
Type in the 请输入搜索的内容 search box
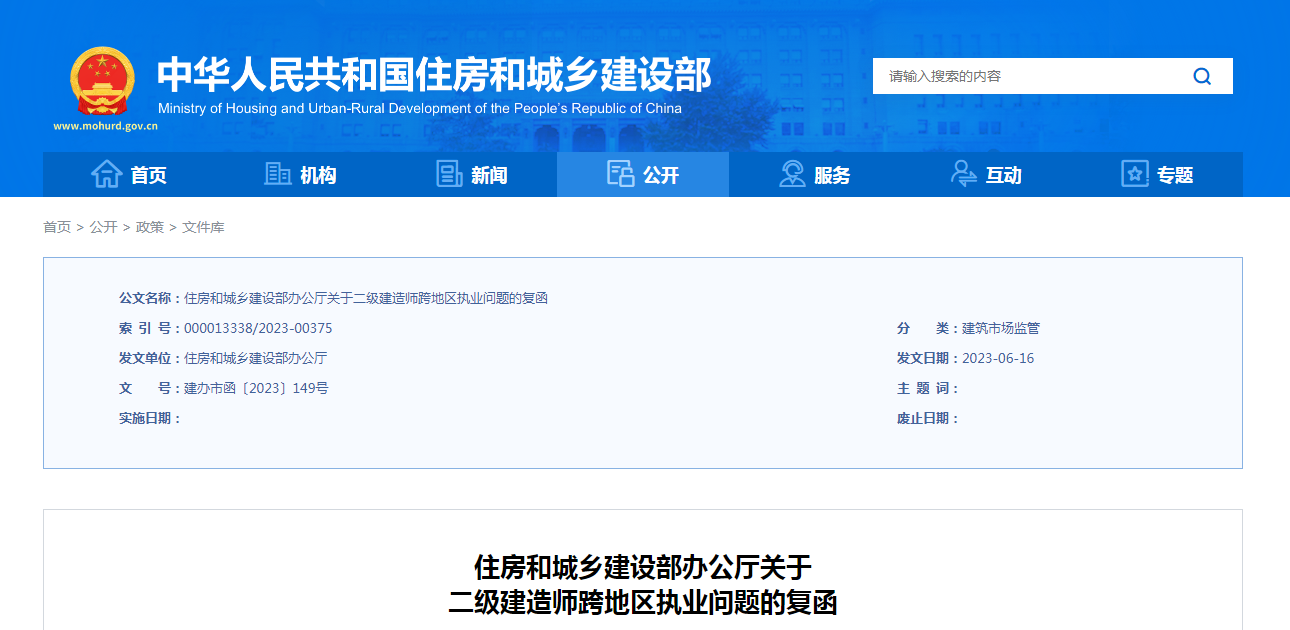(1030, 76)
